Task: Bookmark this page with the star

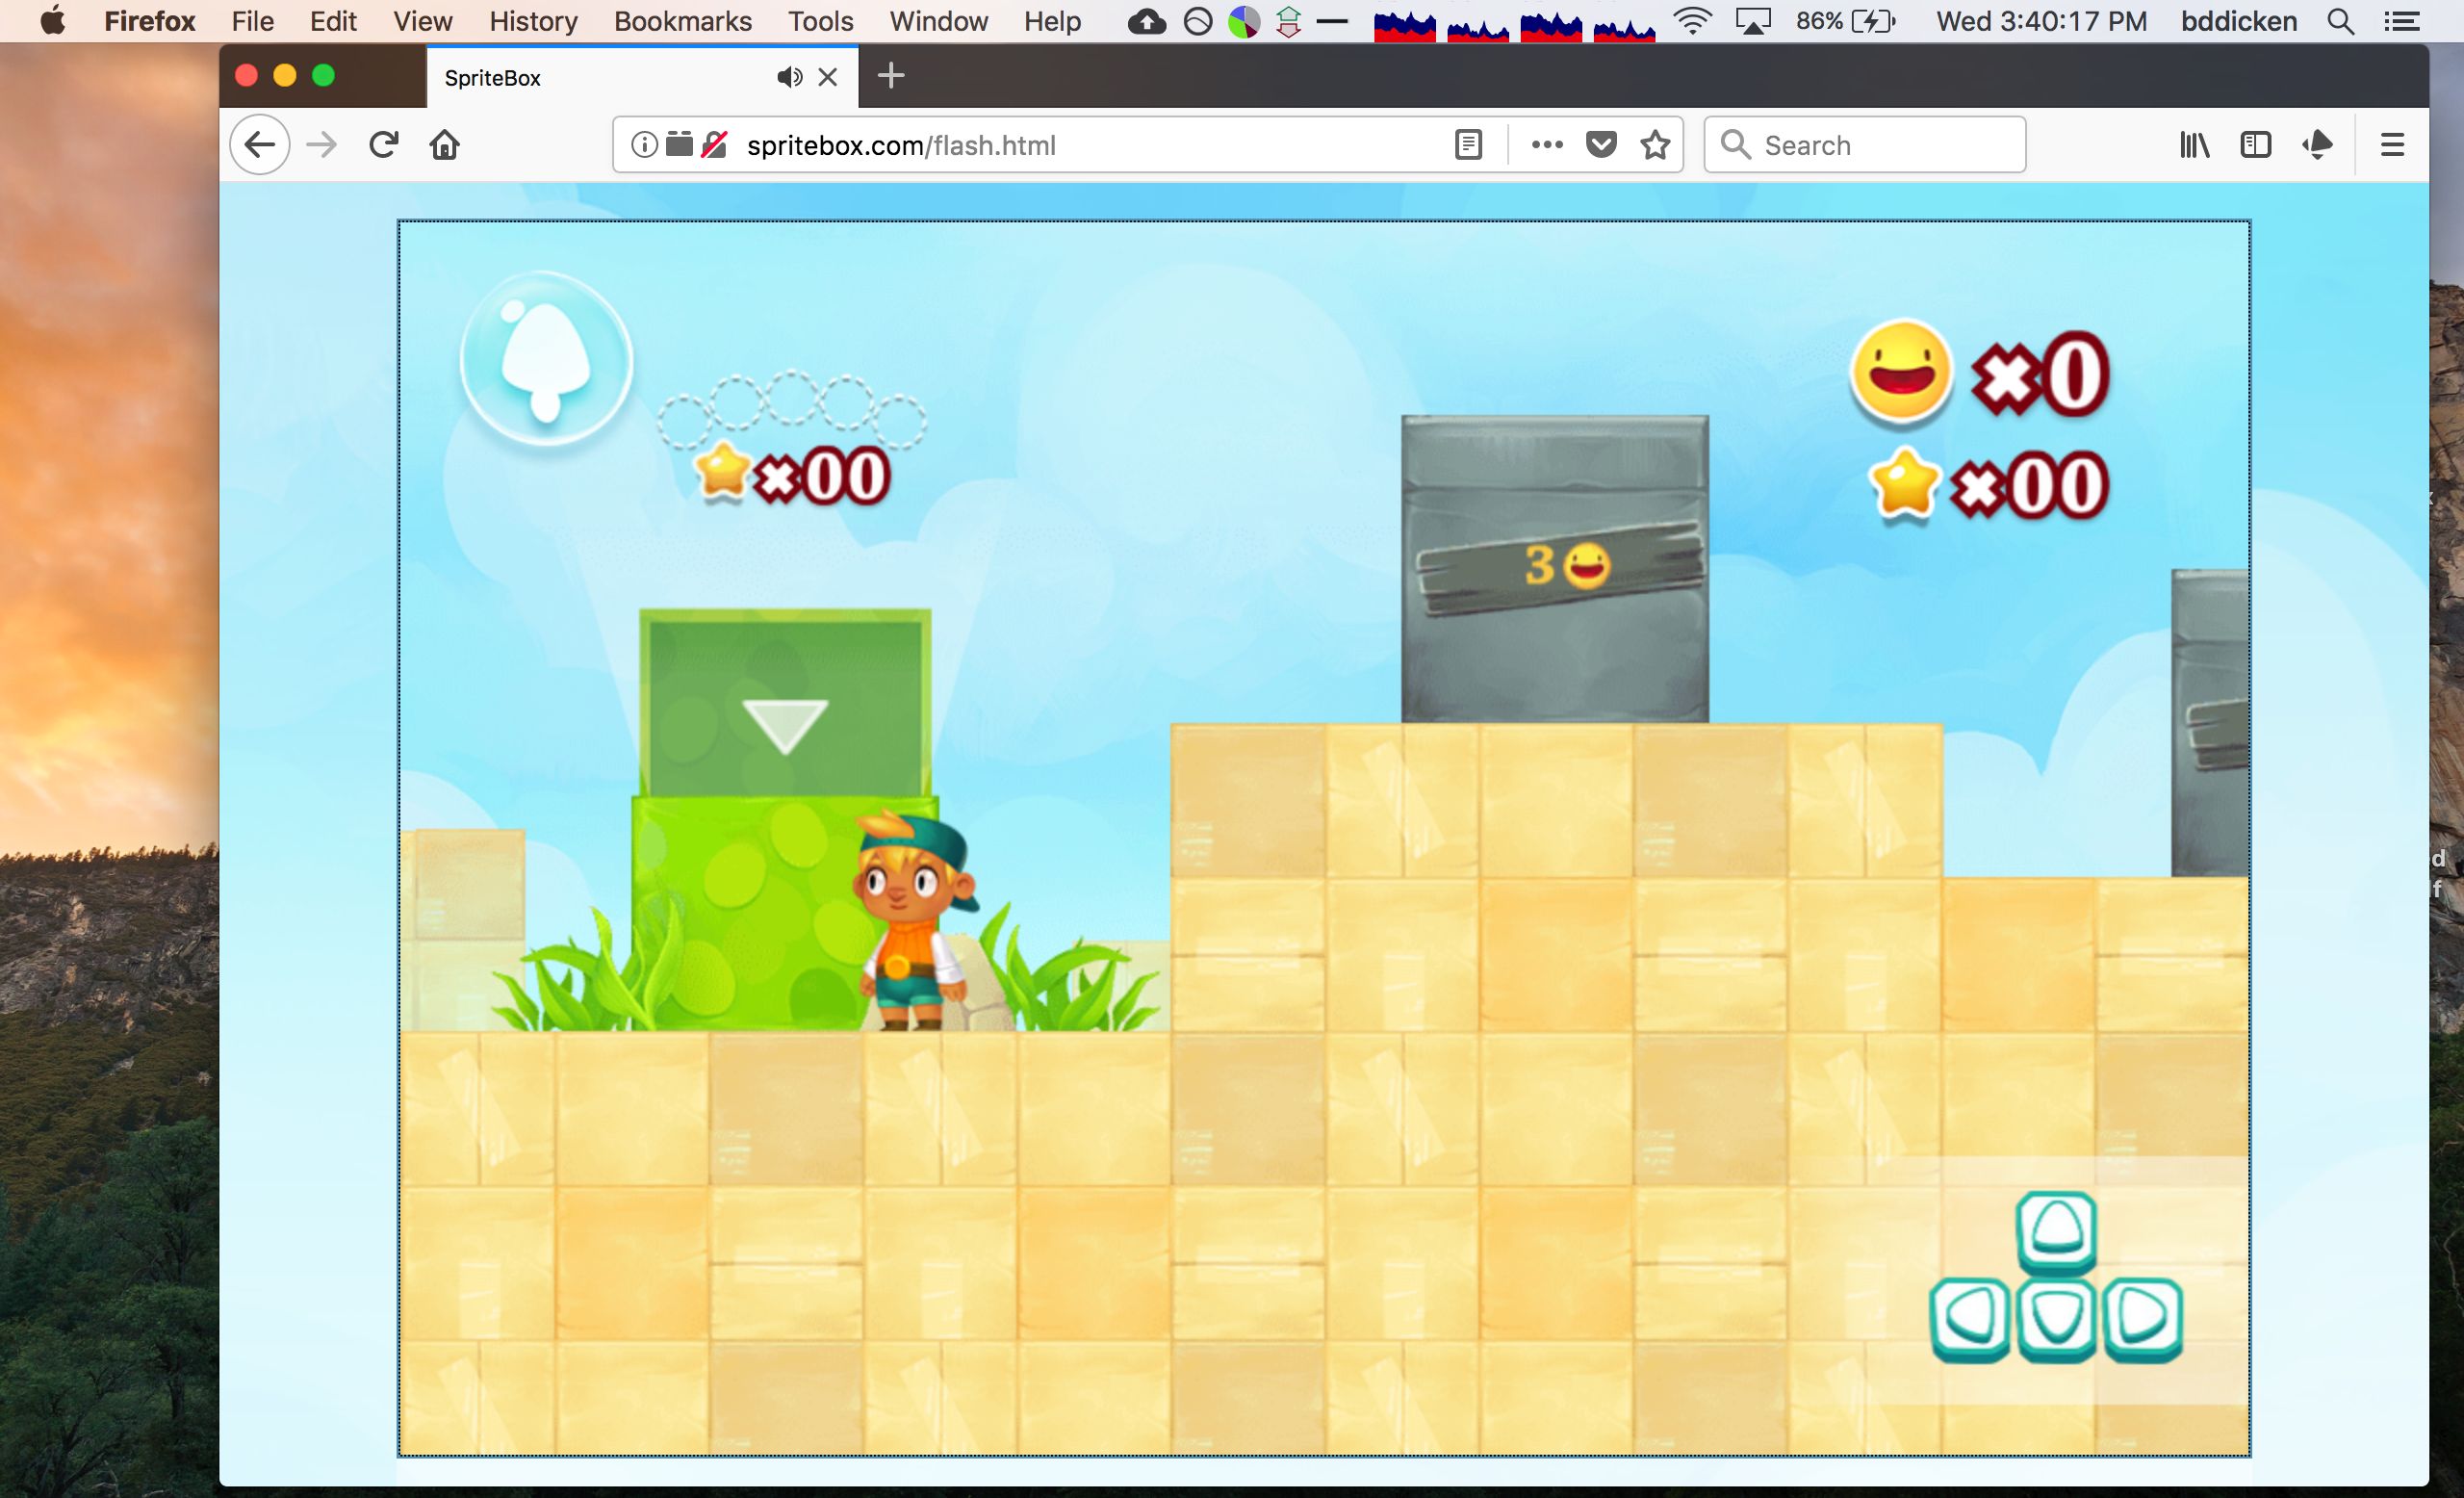Action: pyautogui.click(x=1656, y=145)
